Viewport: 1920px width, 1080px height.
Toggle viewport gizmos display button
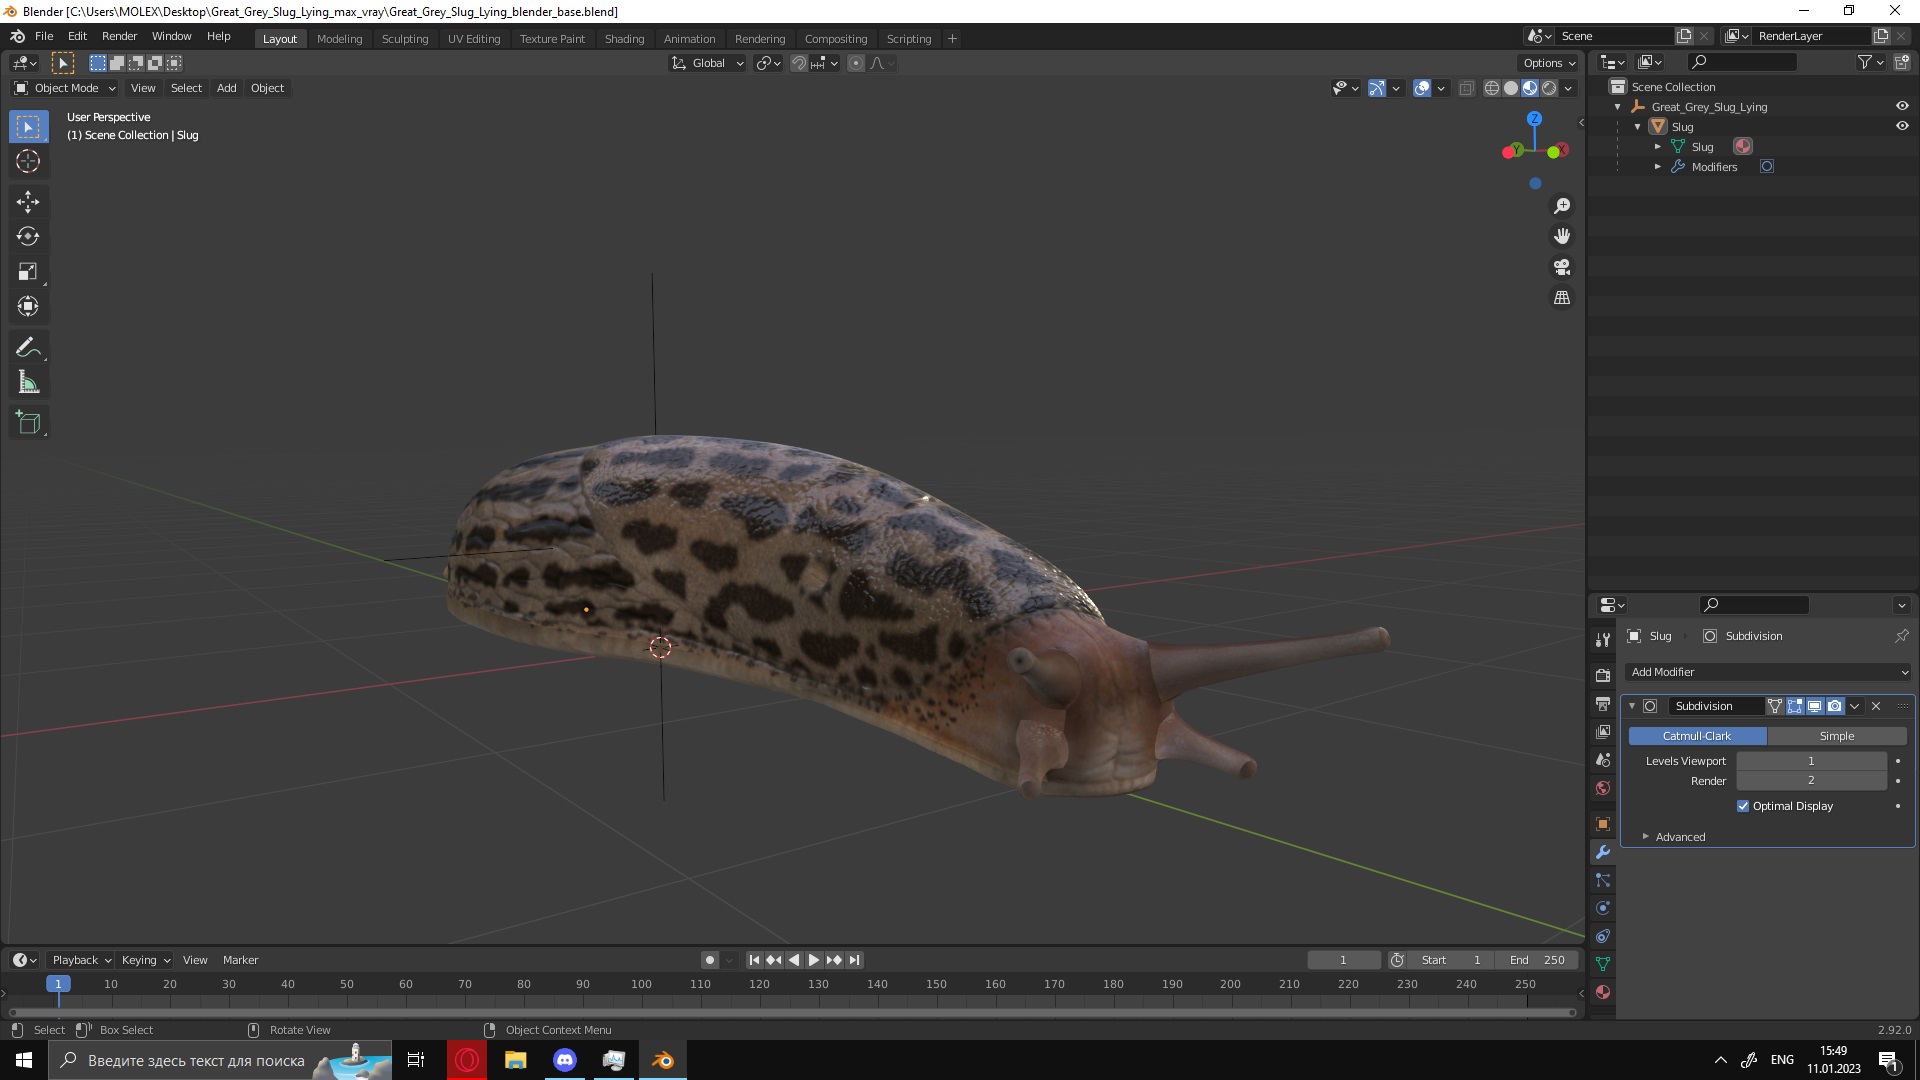coord(1377,88)
